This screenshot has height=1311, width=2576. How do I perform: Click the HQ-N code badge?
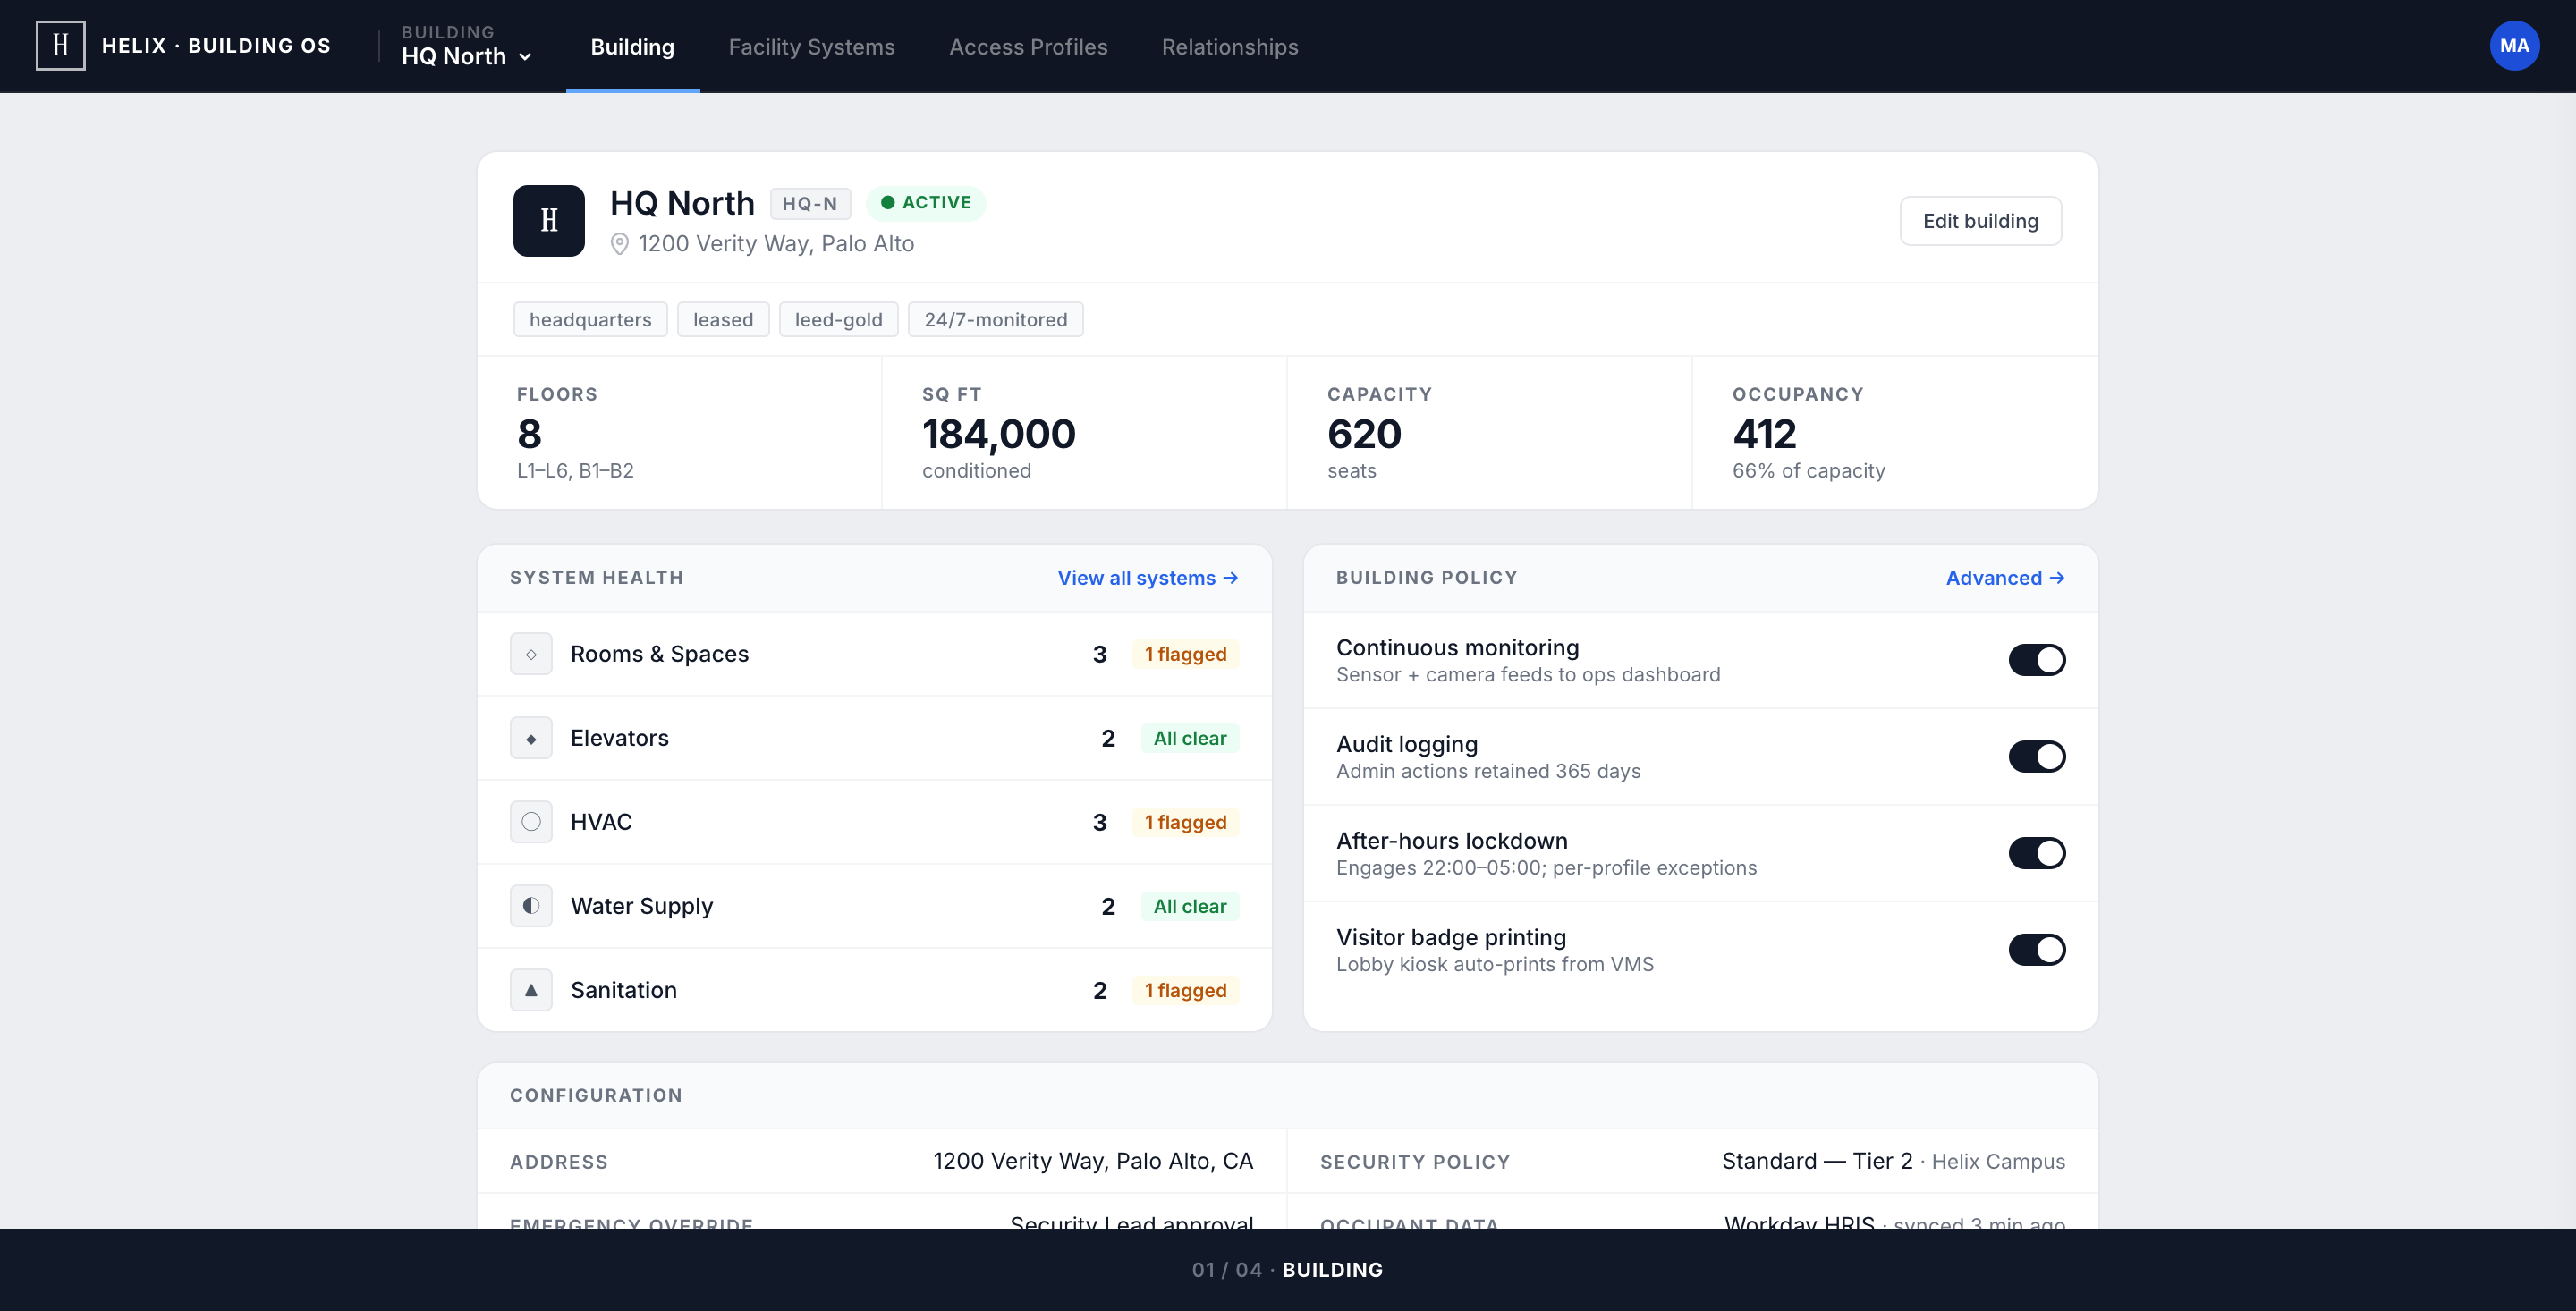810,204
